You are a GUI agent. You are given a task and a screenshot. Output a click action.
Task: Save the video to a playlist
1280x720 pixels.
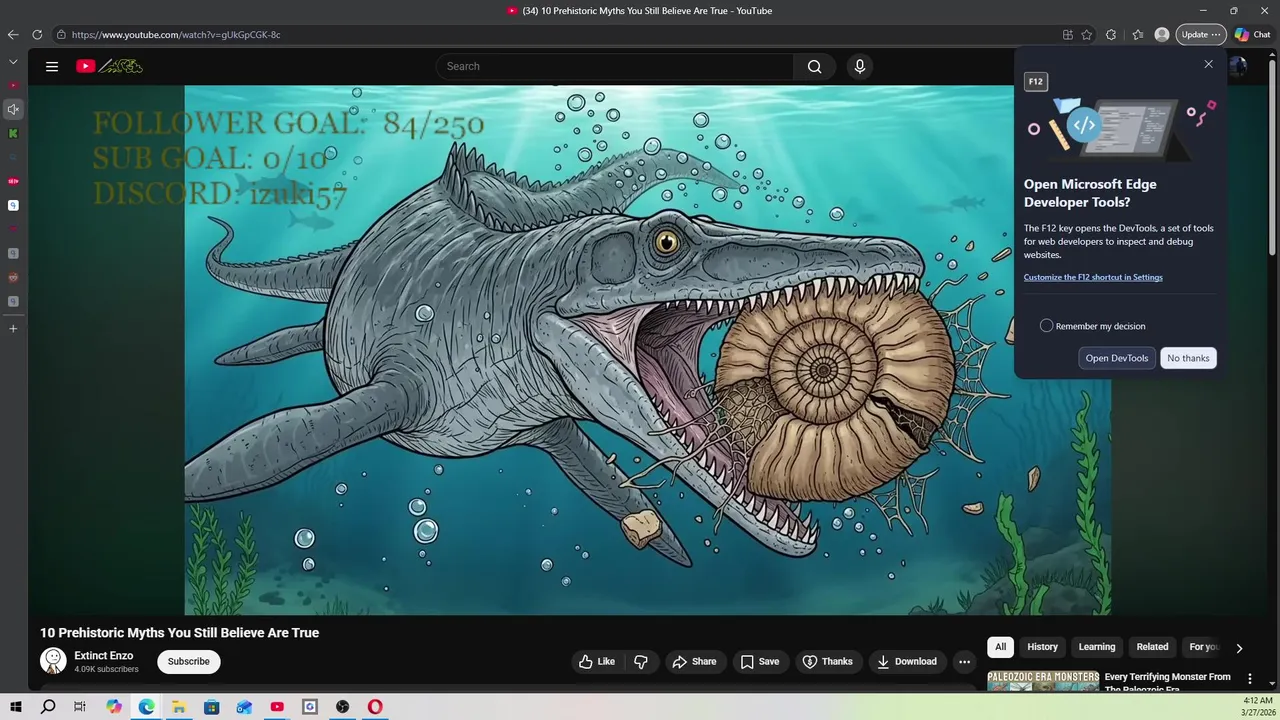(760, 661)
